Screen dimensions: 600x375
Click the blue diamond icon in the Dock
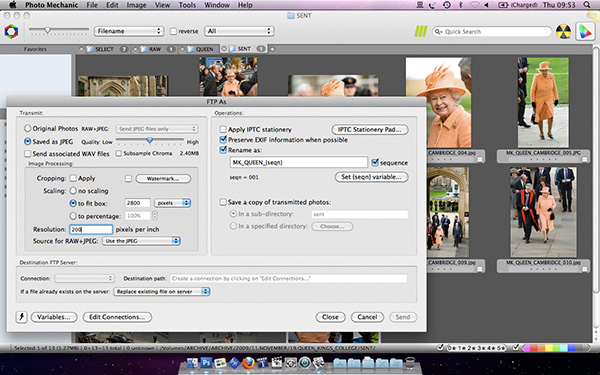point(234,362)
